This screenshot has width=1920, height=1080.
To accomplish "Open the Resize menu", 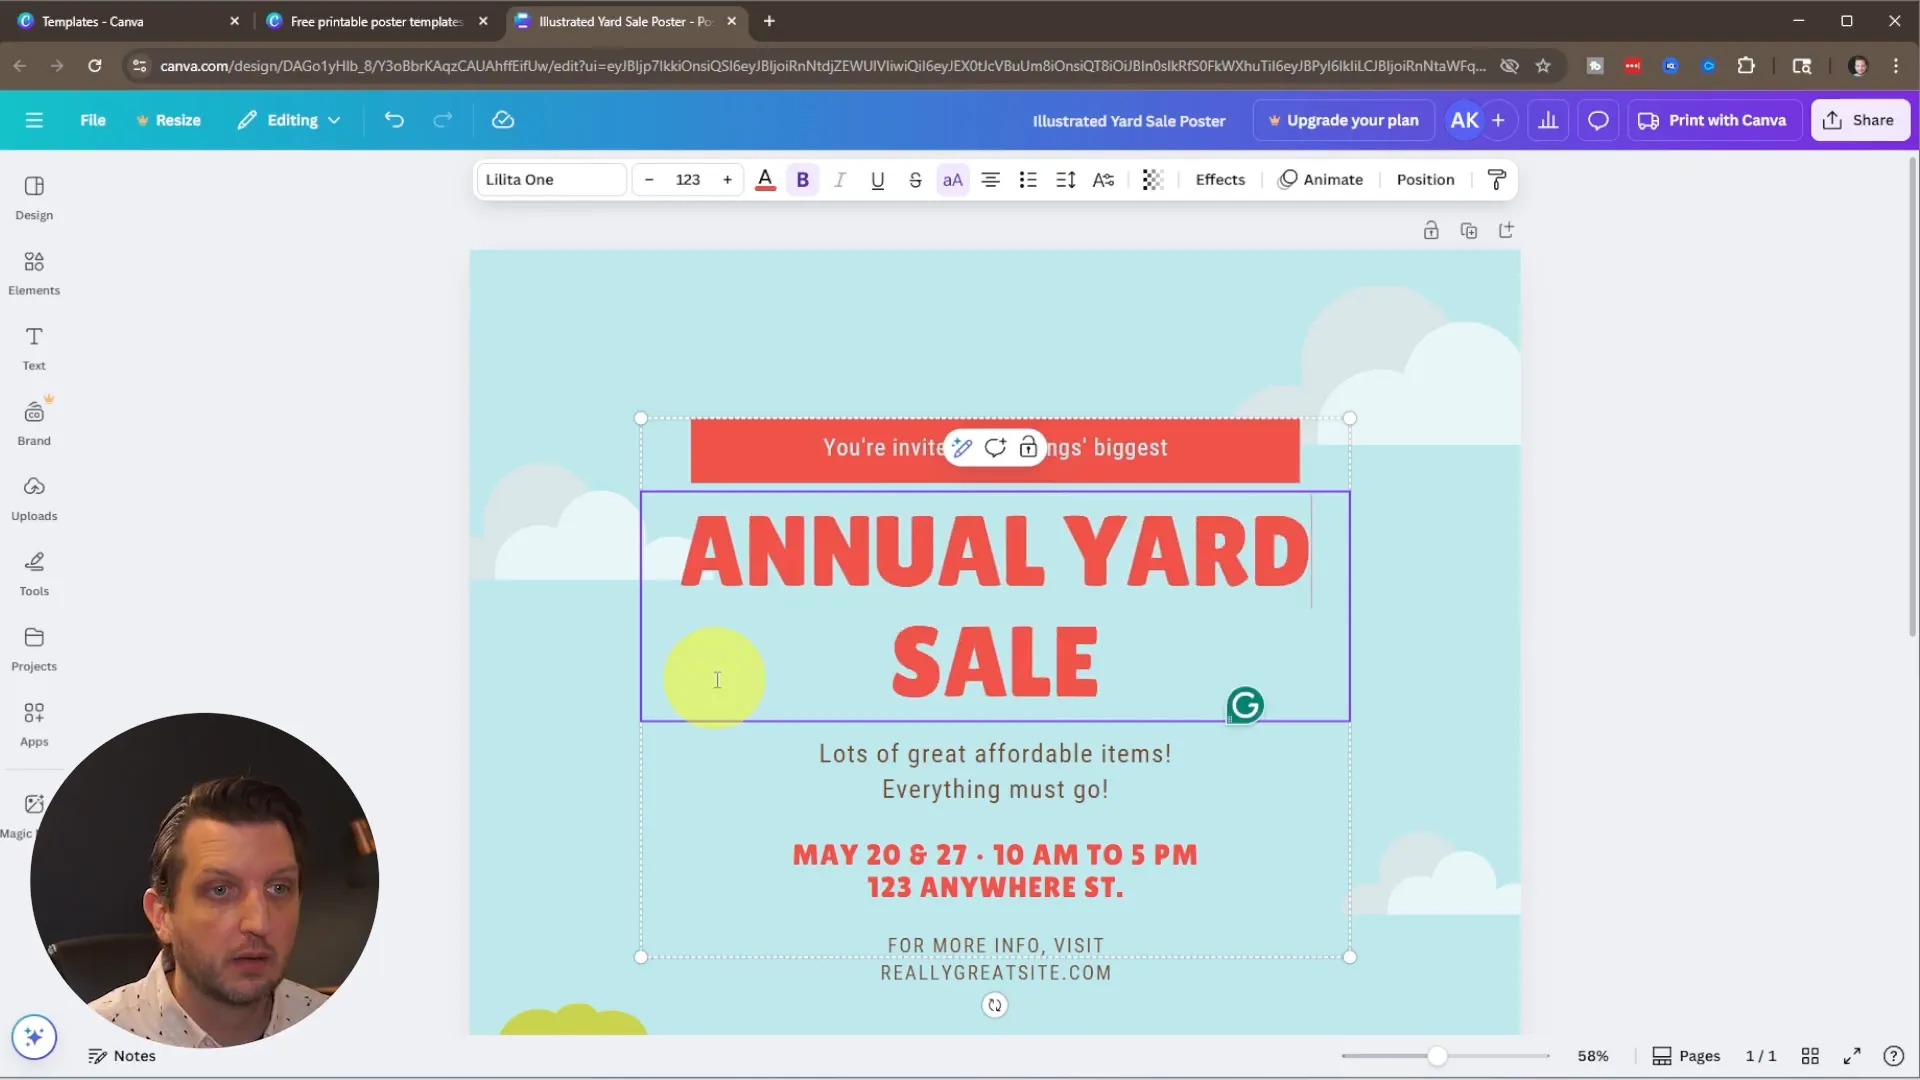I will 168,120.
